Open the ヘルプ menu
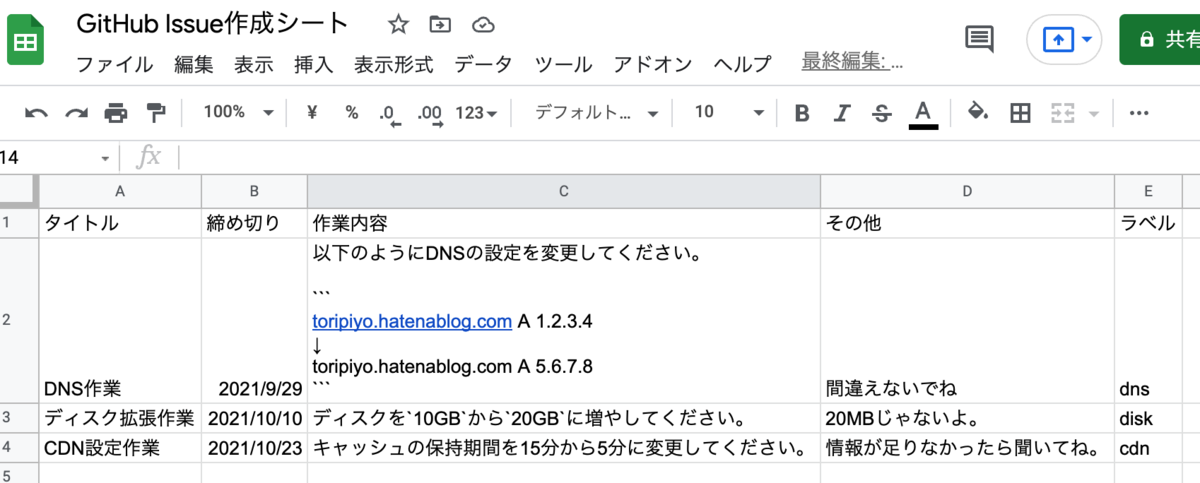This screenshot has height=483, width=1200. coord(742,64)
